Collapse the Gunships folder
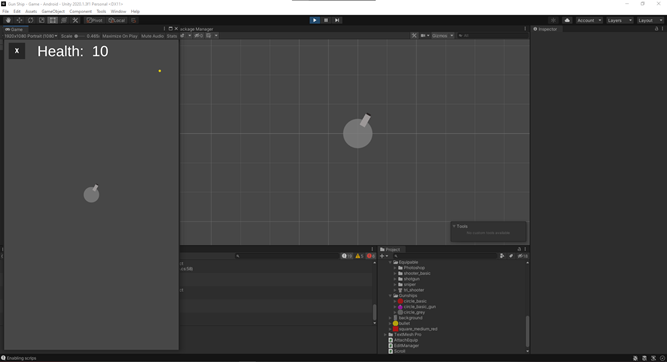 click(390, 296)
